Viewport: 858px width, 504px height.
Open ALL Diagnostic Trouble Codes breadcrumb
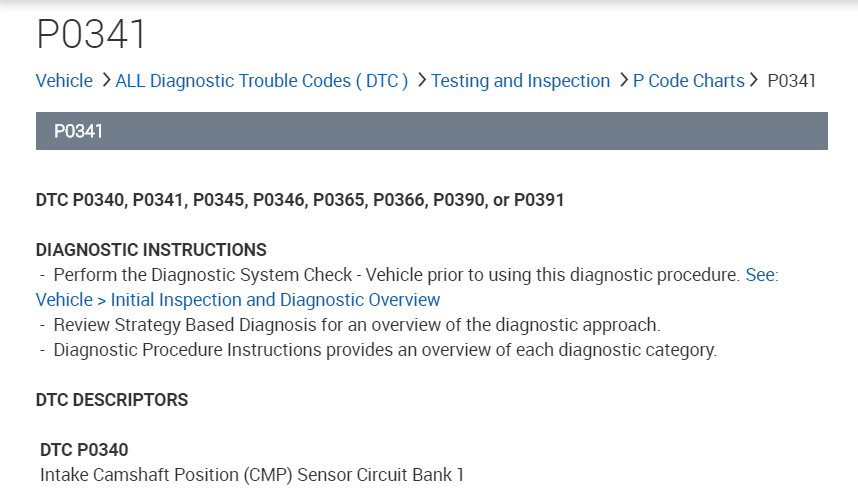262,81
